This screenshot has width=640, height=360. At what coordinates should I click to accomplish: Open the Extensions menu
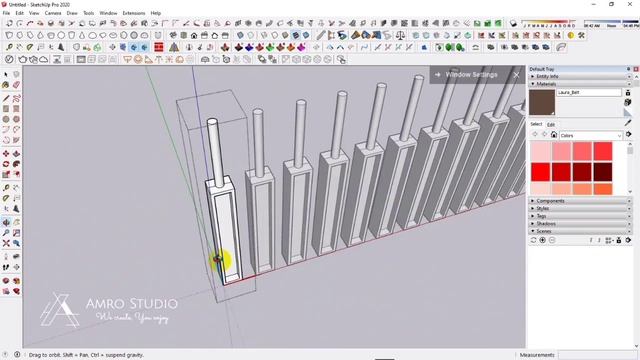tap(134, 13)
